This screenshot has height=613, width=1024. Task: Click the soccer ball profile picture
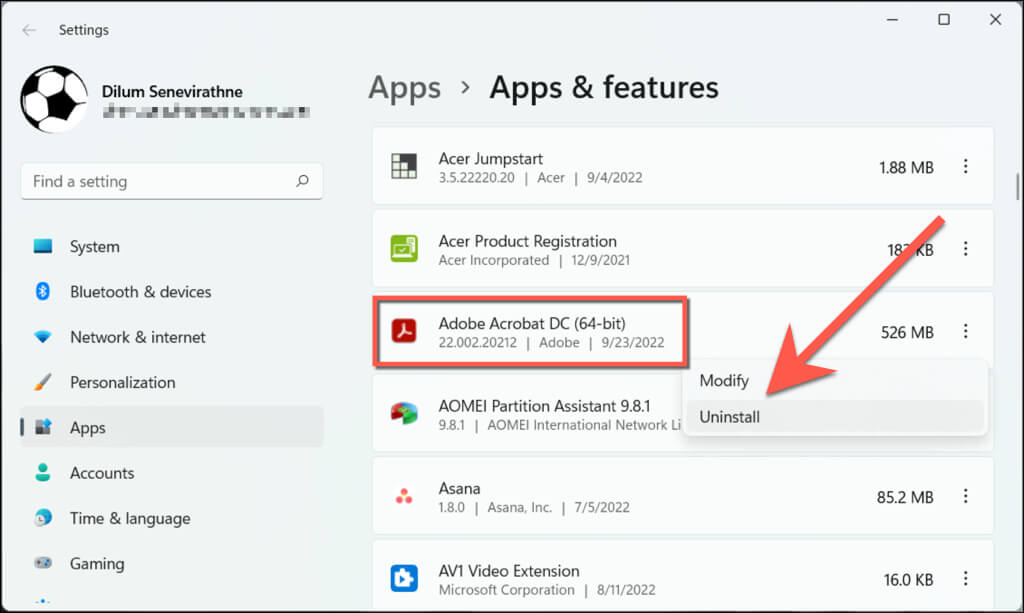(x=54, y=100)
